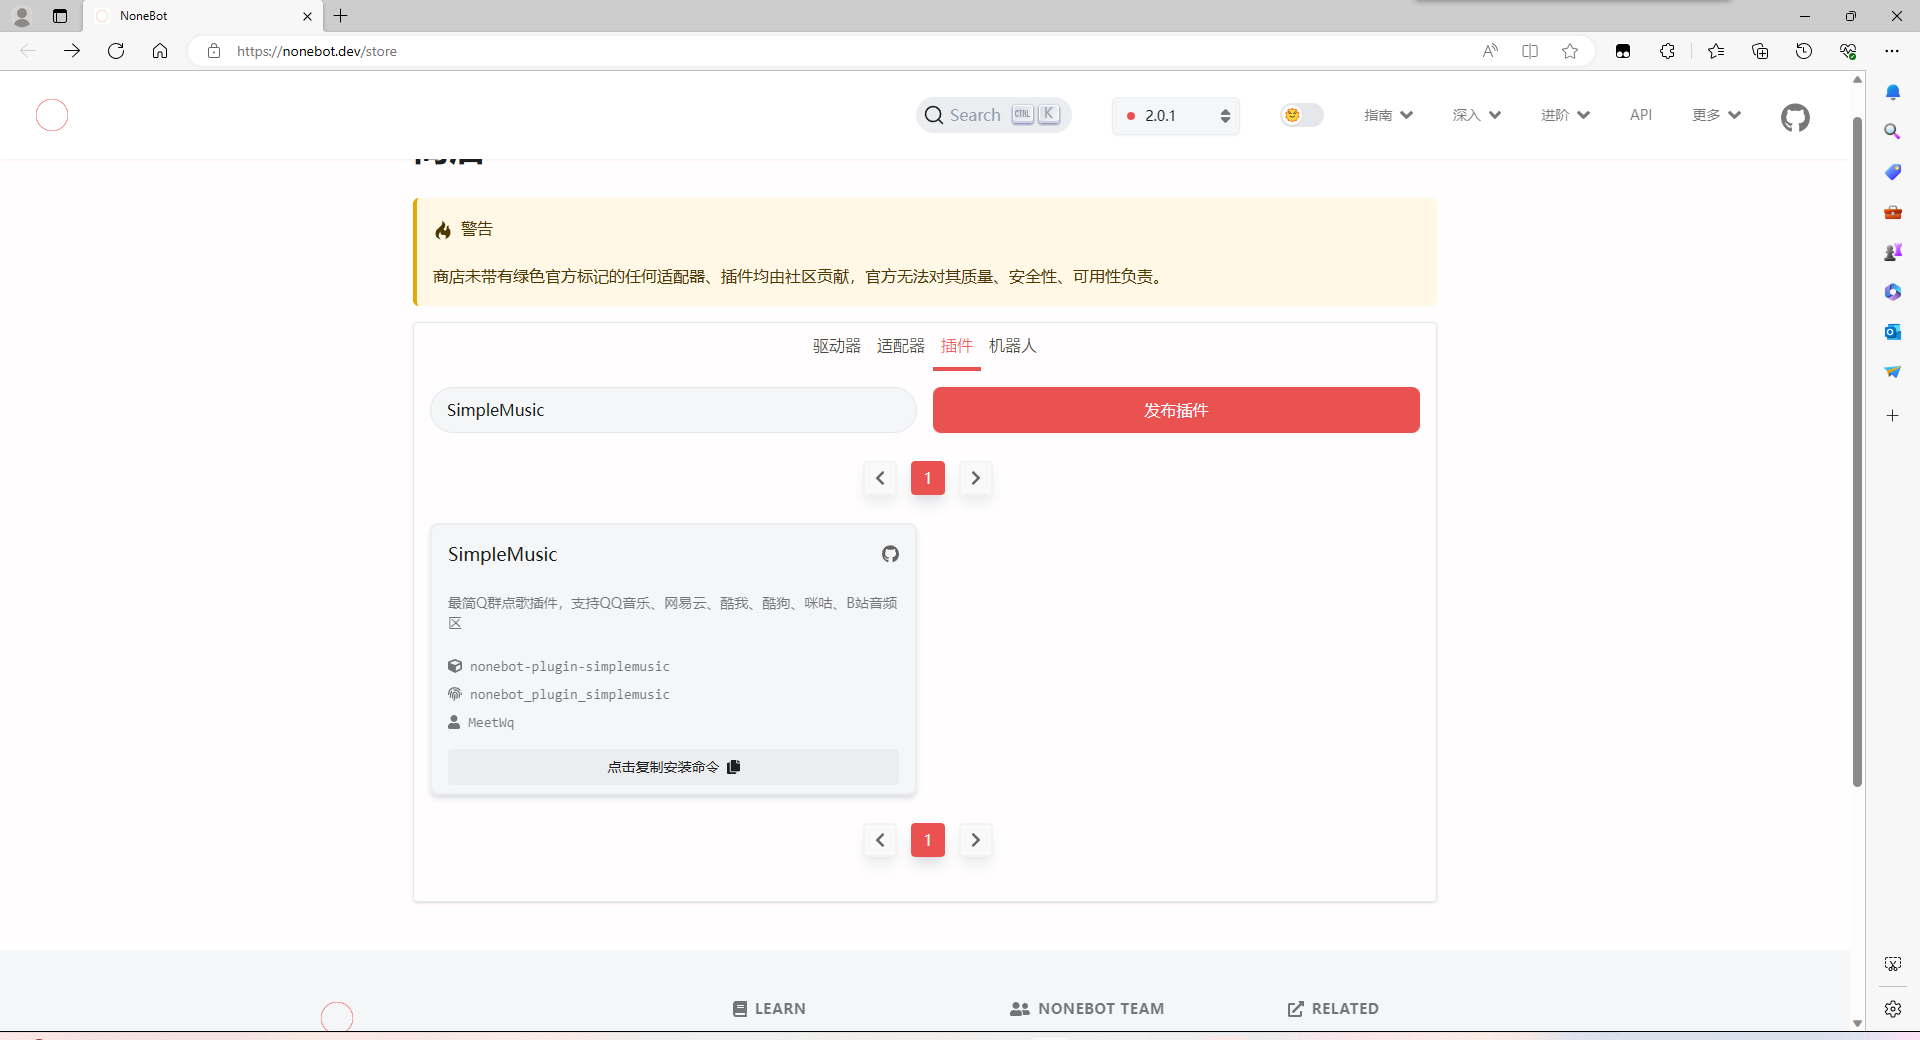Go to browser Home page
The image size is (1920, 1040).
tap(160, 51)
